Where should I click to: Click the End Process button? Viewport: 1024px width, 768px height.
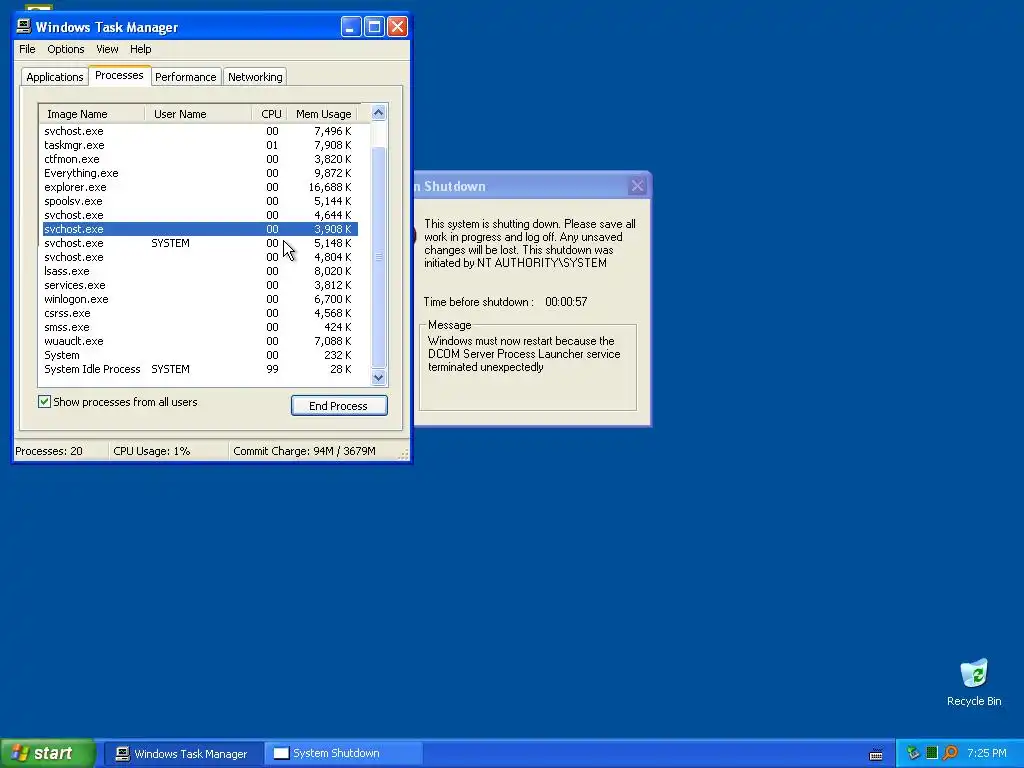click(x=339, y=406)
